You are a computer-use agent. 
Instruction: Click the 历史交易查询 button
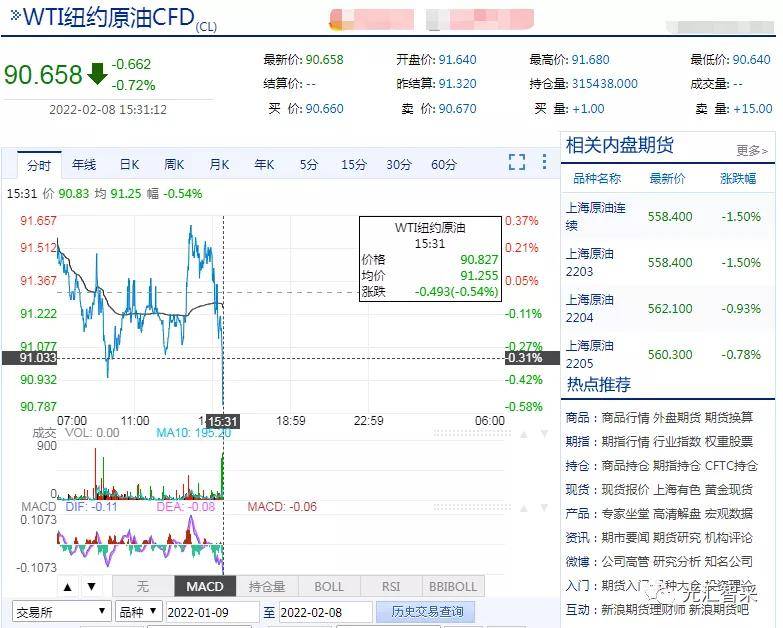427,612
